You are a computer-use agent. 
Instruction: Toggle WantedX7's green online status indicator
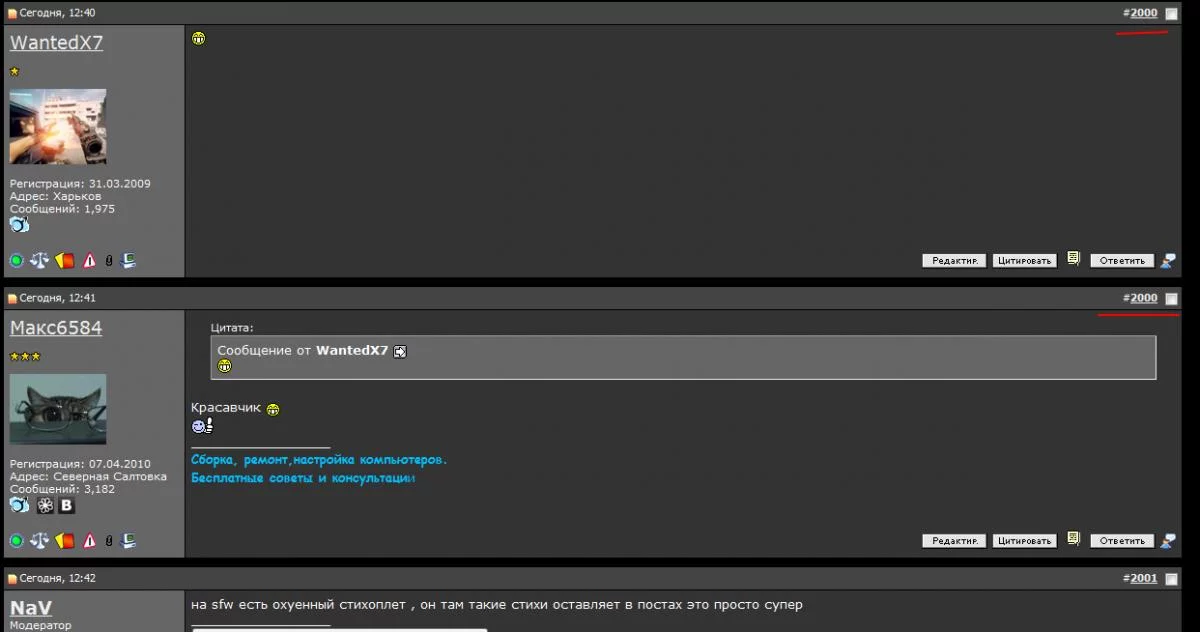click(x=17, y=260)
